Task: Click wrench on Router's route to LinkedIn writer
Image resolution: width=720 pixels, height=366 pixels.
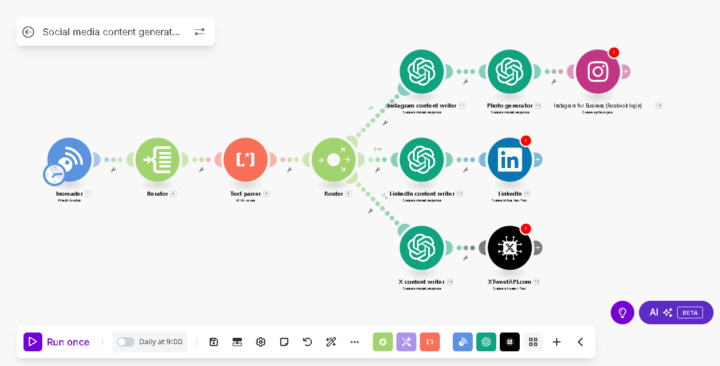Action: point(377,170)
